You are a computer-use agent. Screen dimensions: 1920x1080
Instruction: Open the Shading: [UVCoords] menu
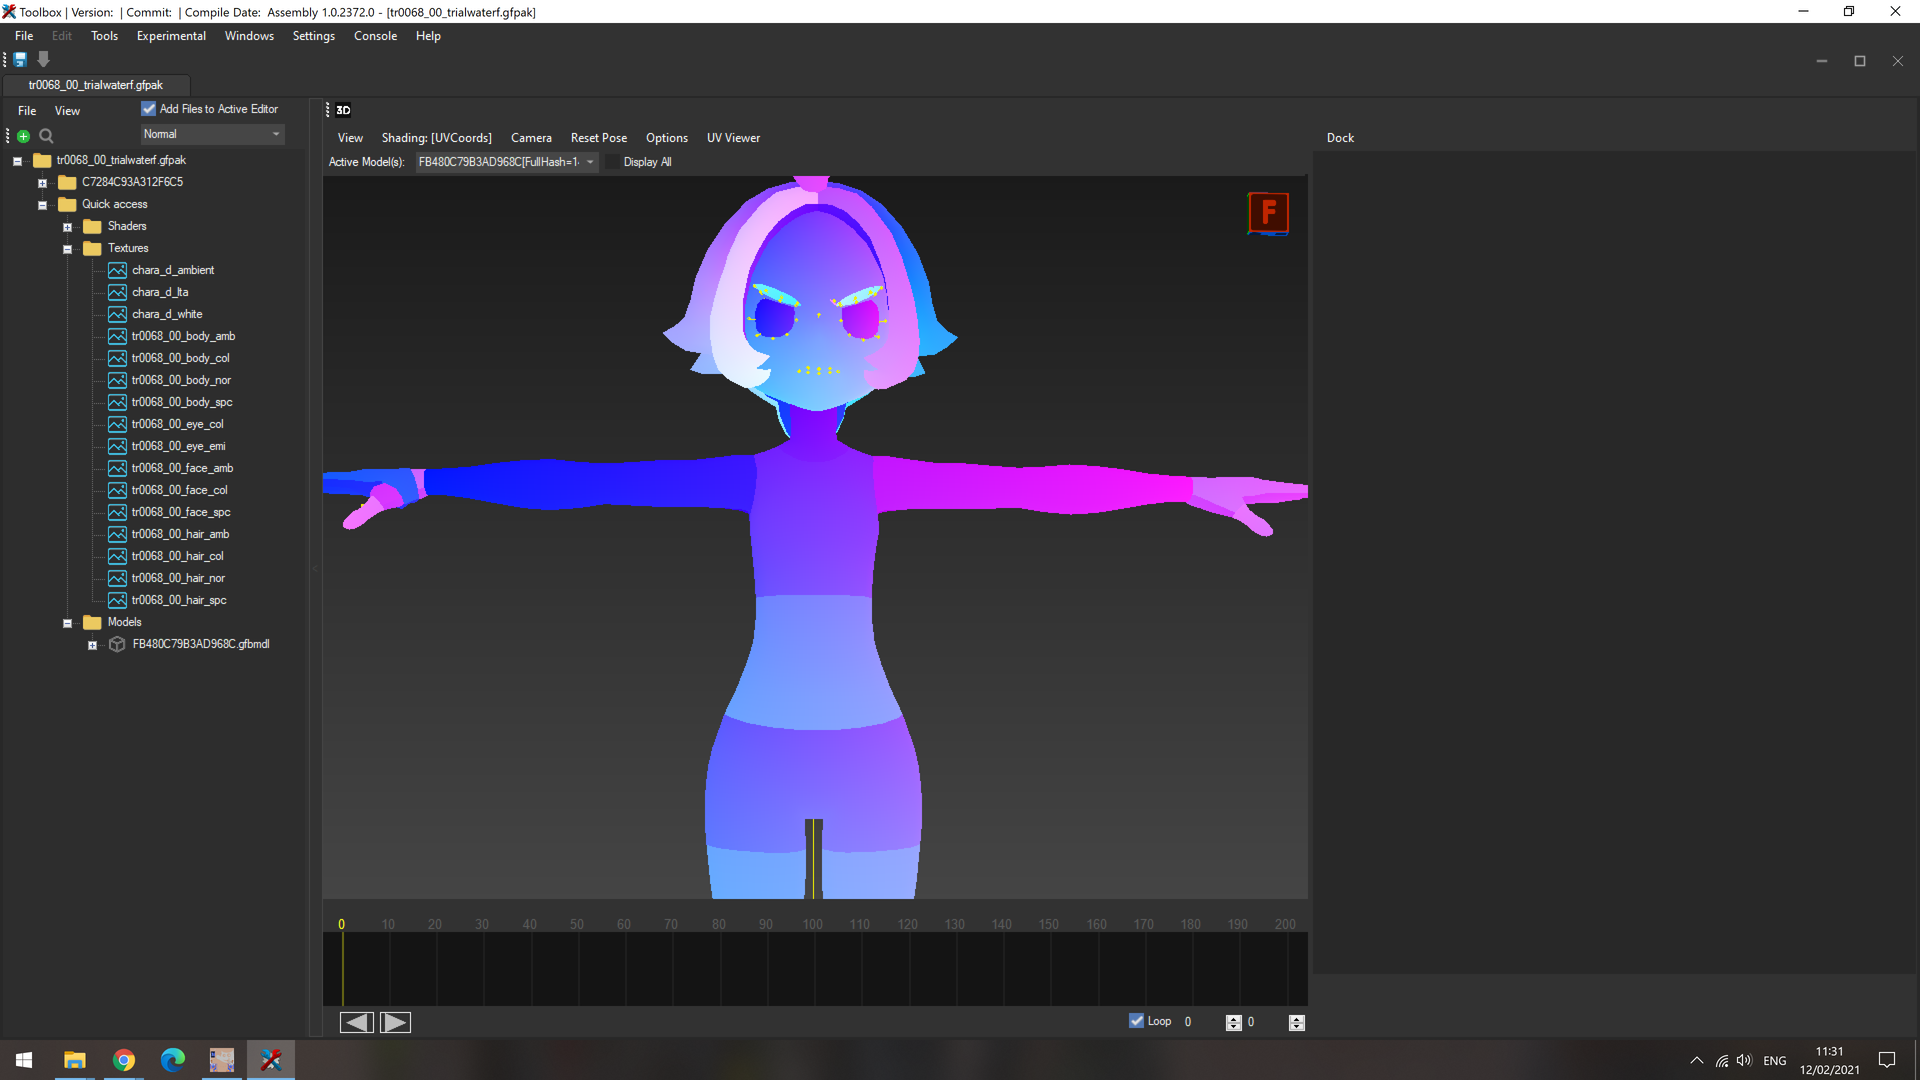437,138
